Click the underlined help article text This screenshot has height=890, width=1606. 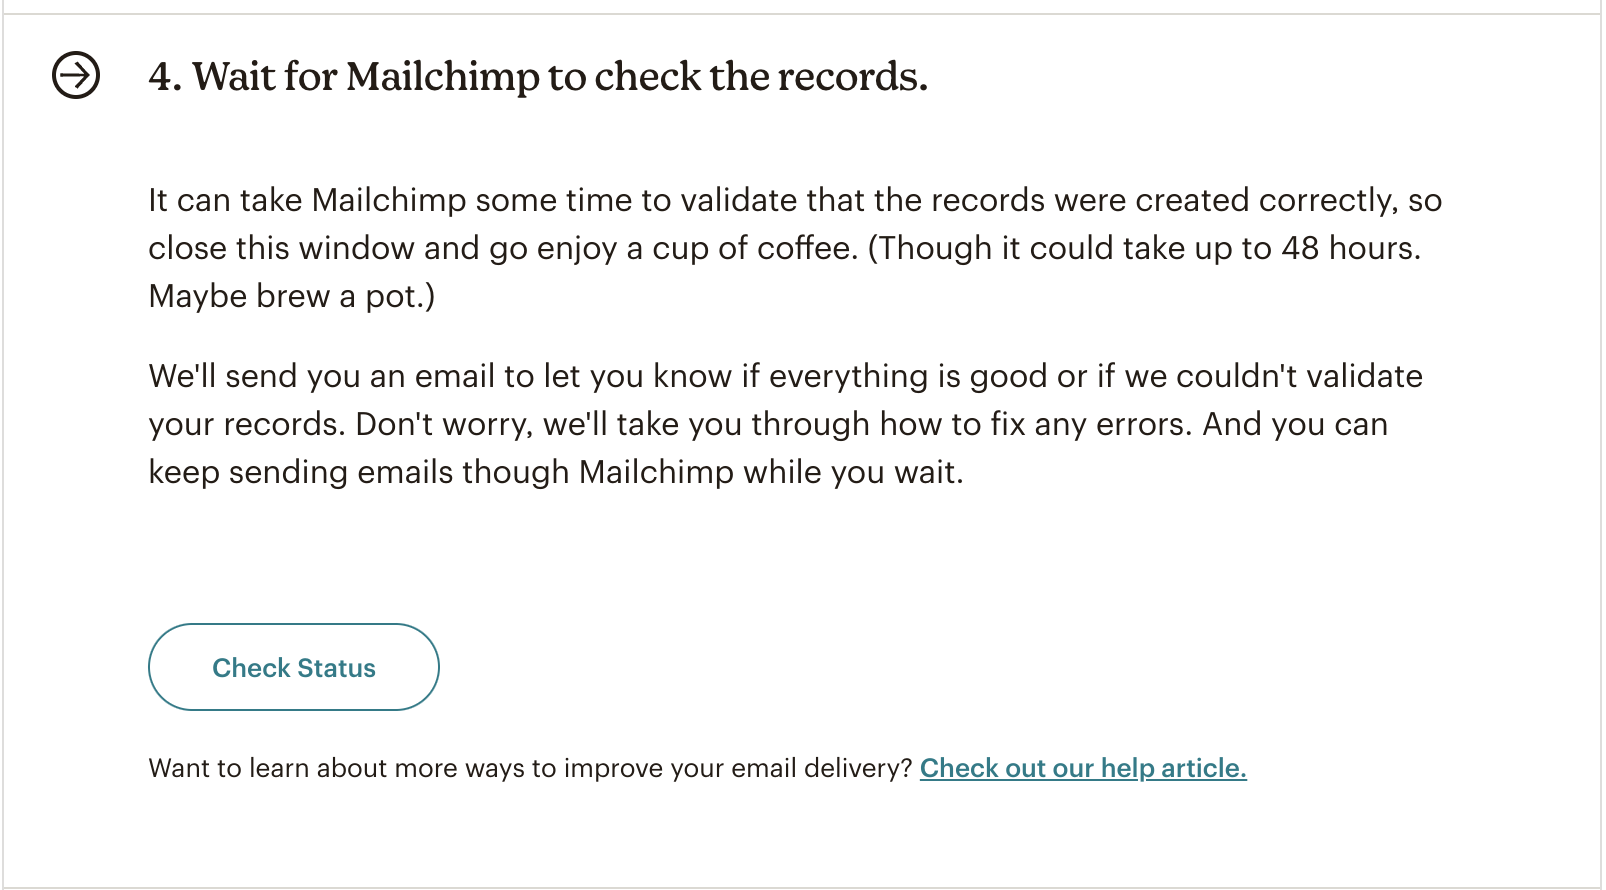point(1083,768)
